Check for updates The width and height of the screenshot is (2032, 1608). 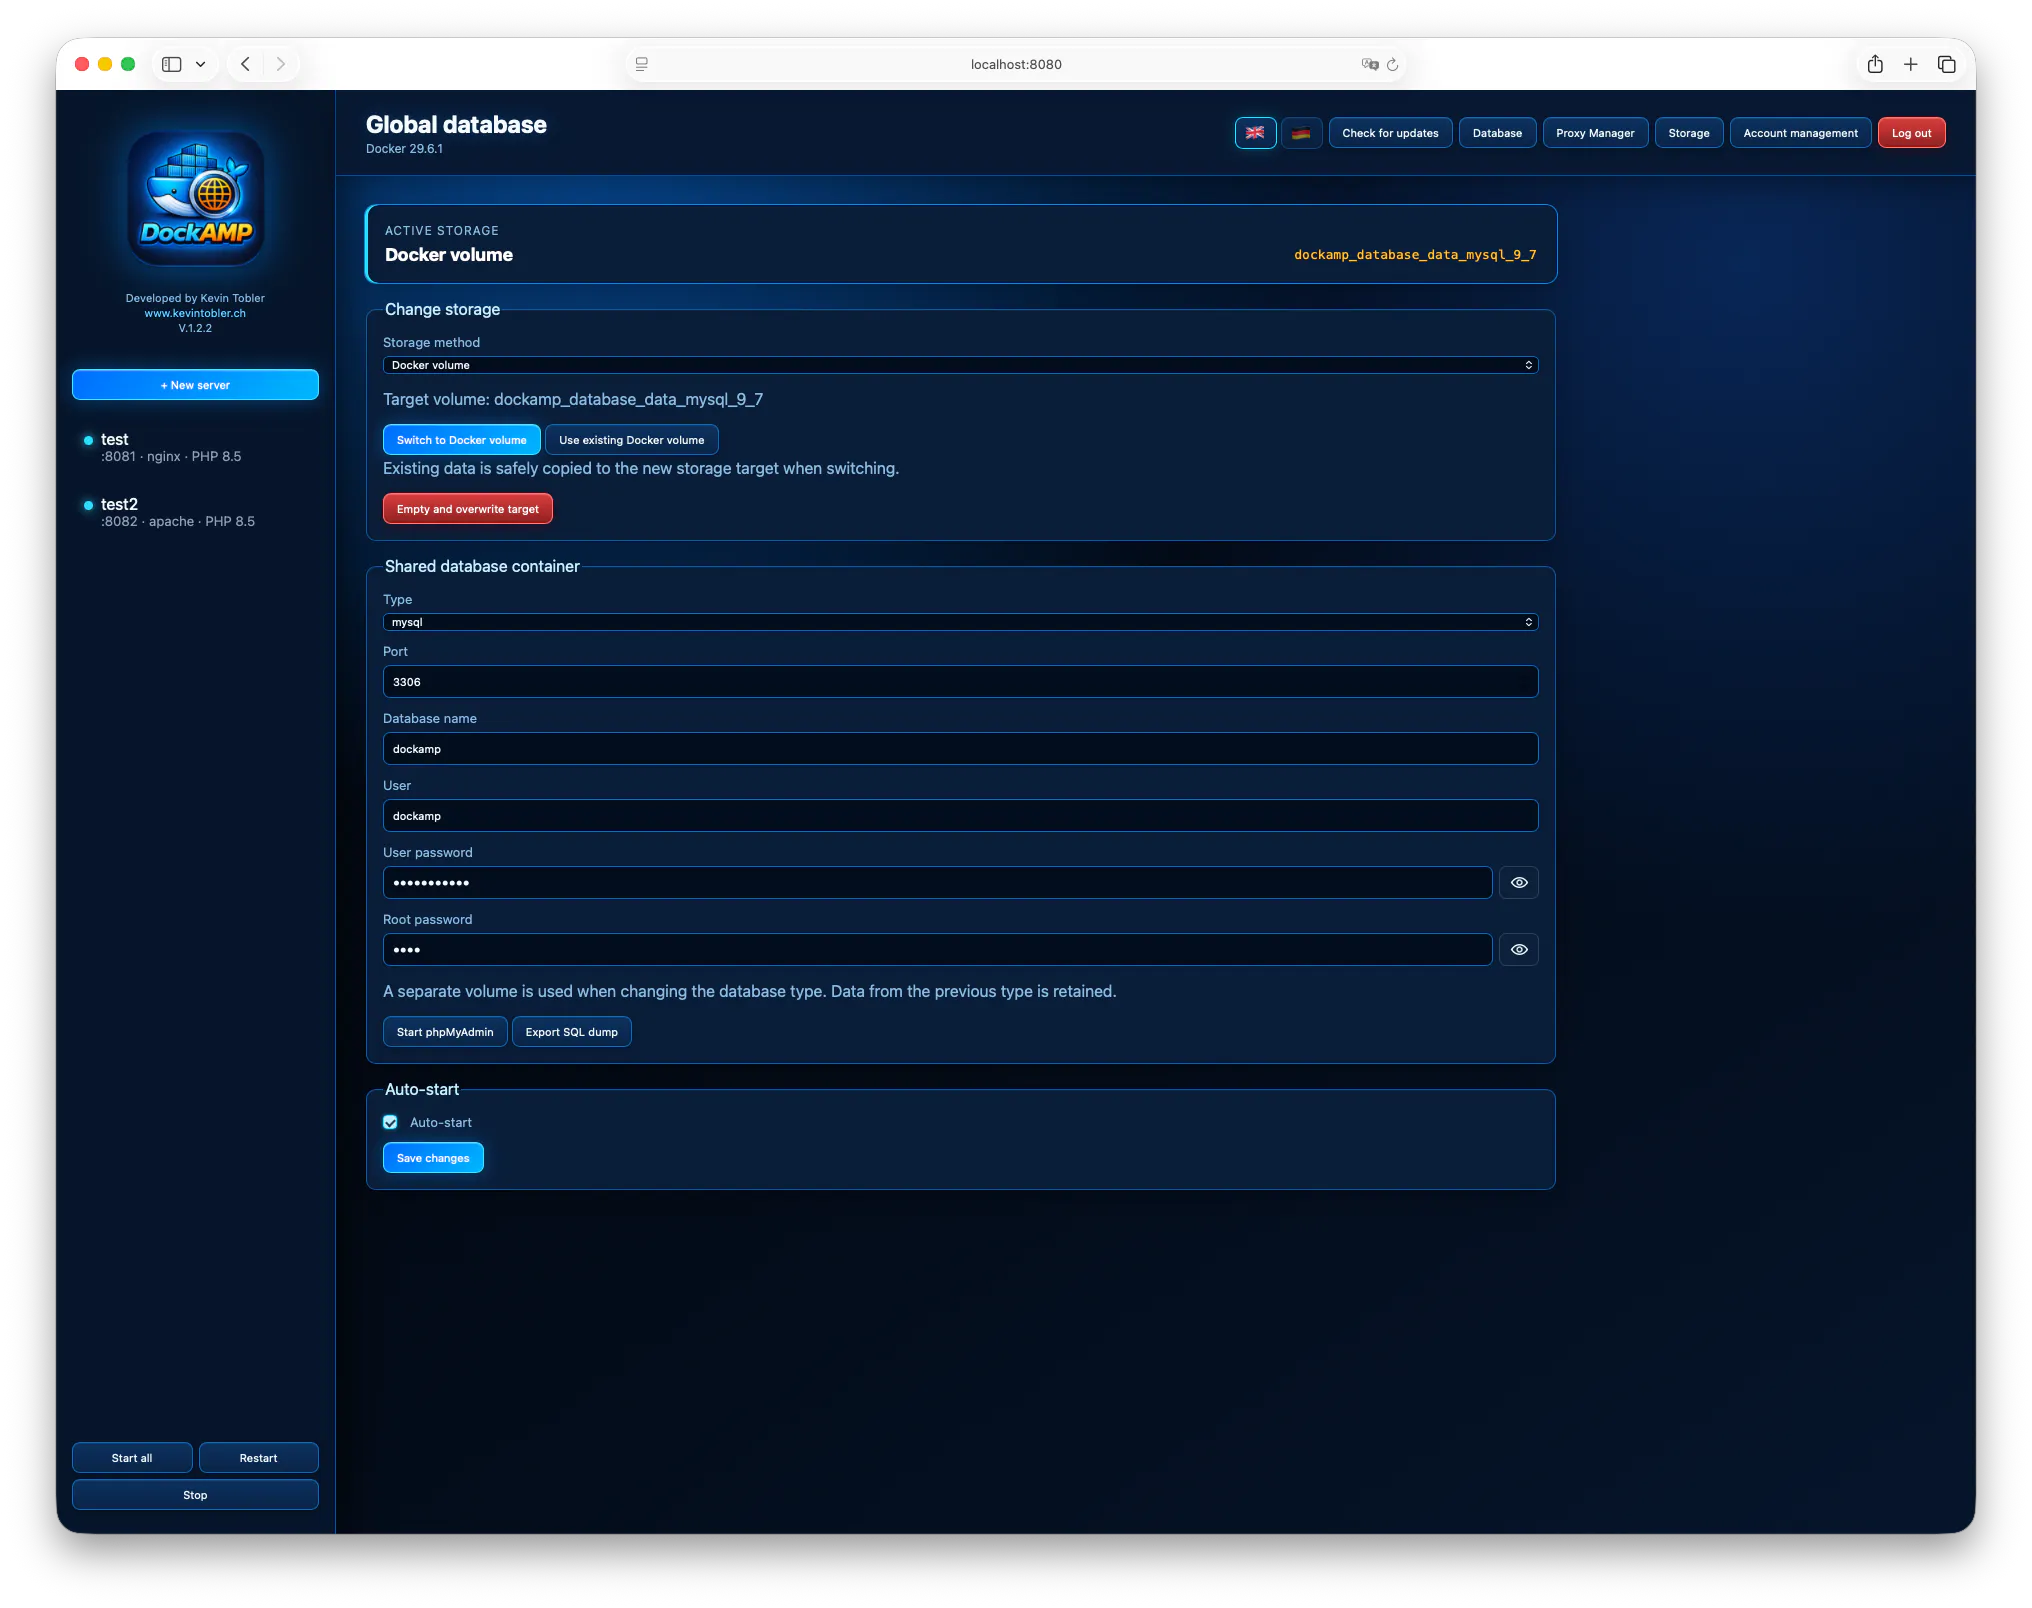tap(1390, 133)
